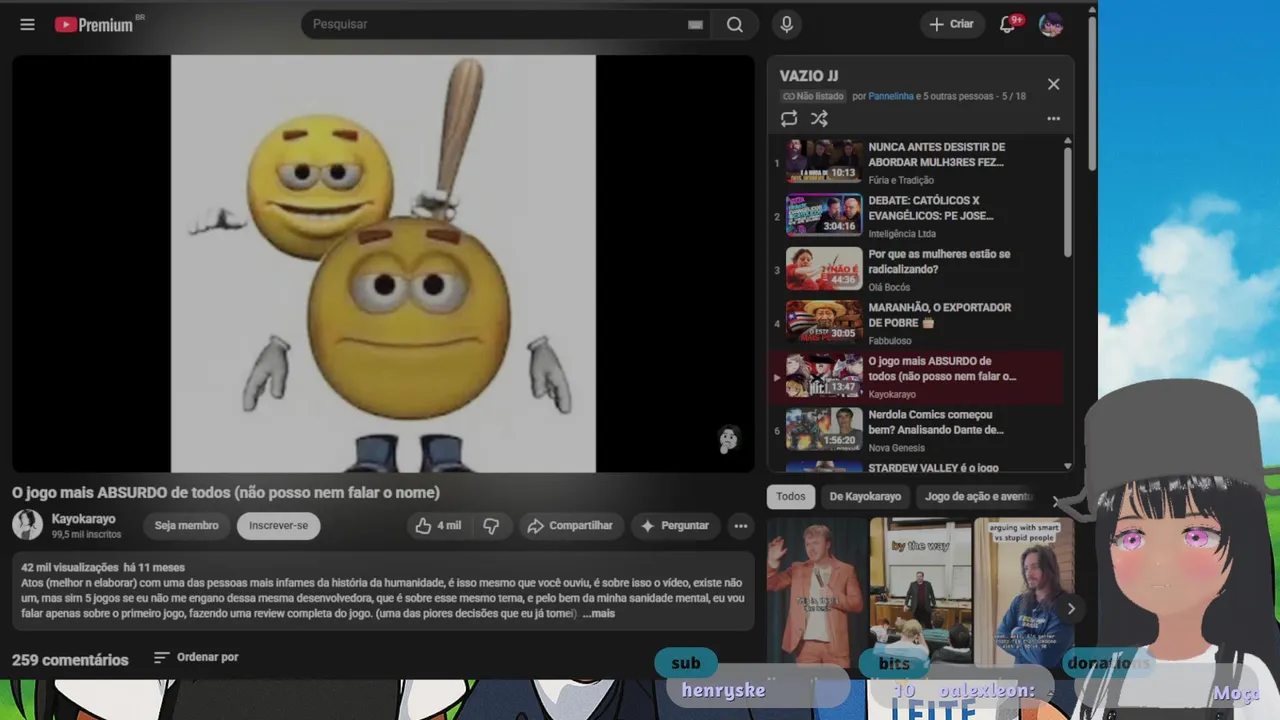Open more actions three-dot menu

(x=740, y=526)
